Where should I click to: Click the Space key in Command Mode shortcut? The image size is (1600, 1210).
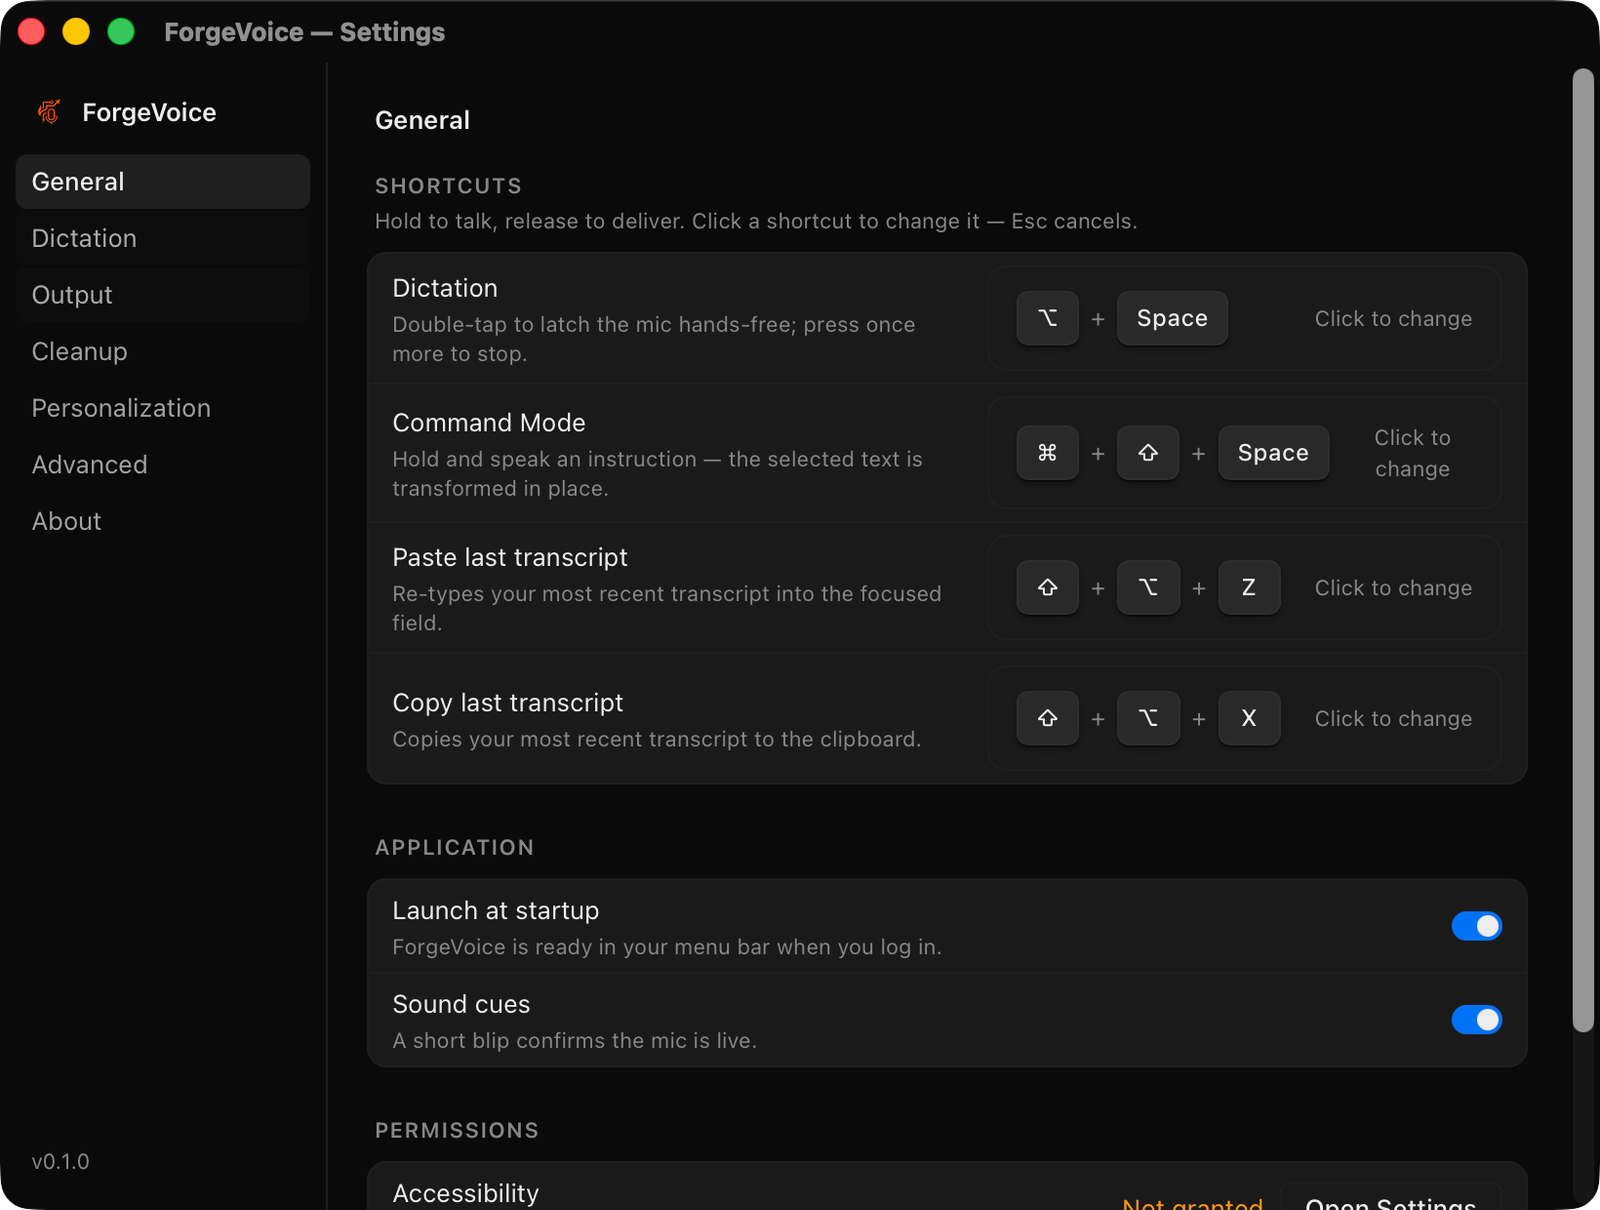pos(1273,453)
